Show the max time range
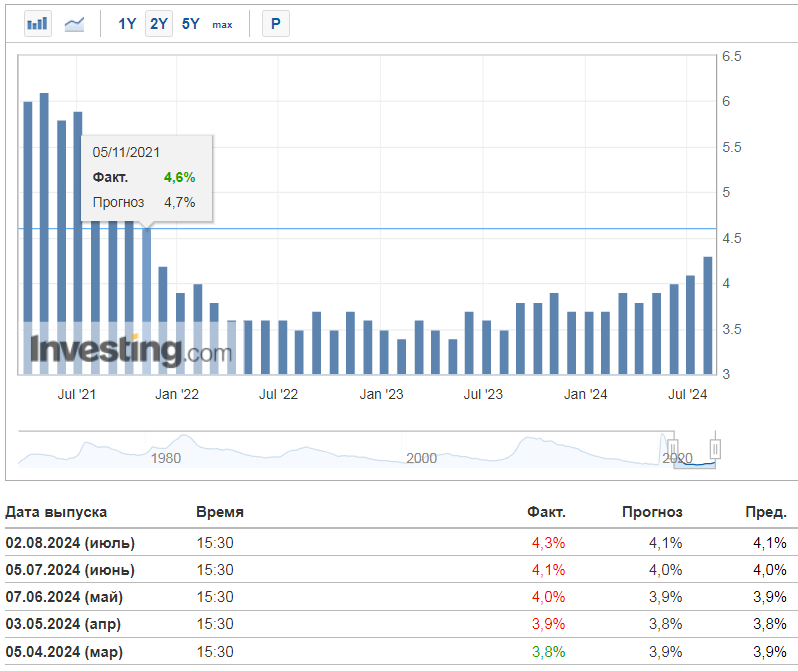Image resolution: width=798 pixels, height=671 pixels. (222, 24)
